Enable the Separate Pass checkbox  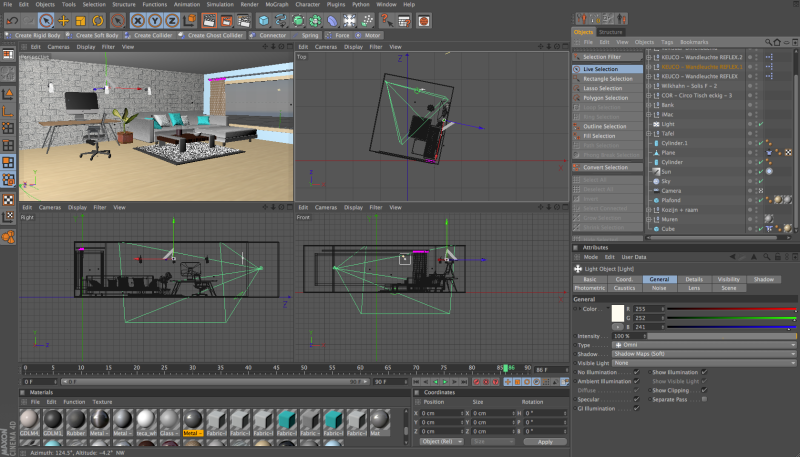(x=704, y=399)
